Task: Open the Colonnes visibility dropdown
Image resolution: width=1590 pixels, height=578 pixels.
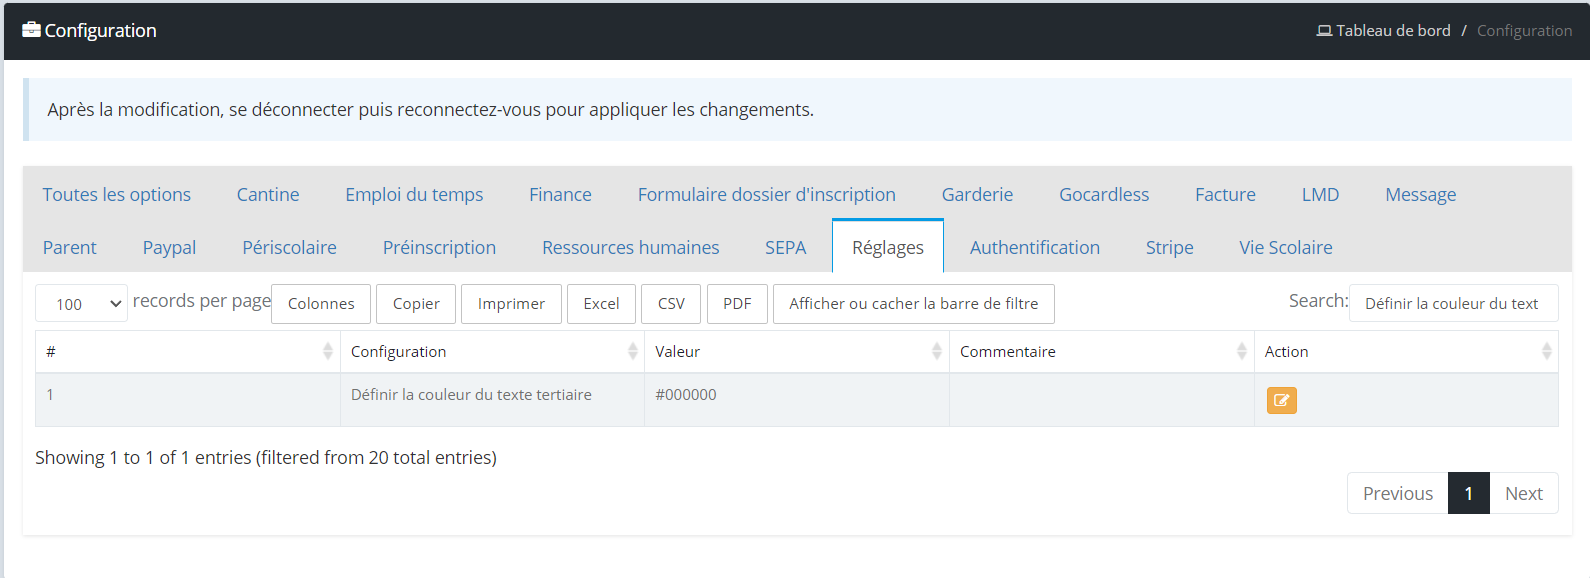Action: [x=321, y=304]
